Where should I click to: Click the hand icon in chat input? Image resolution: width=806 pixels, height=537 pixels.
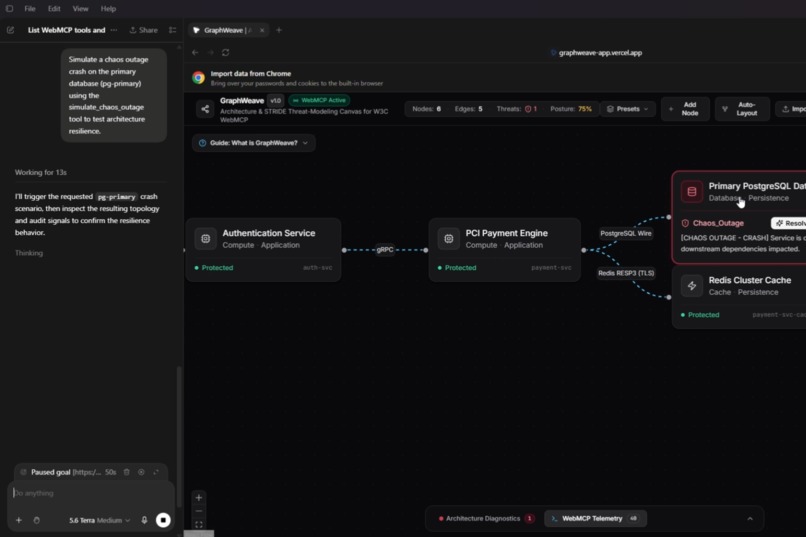36,521
